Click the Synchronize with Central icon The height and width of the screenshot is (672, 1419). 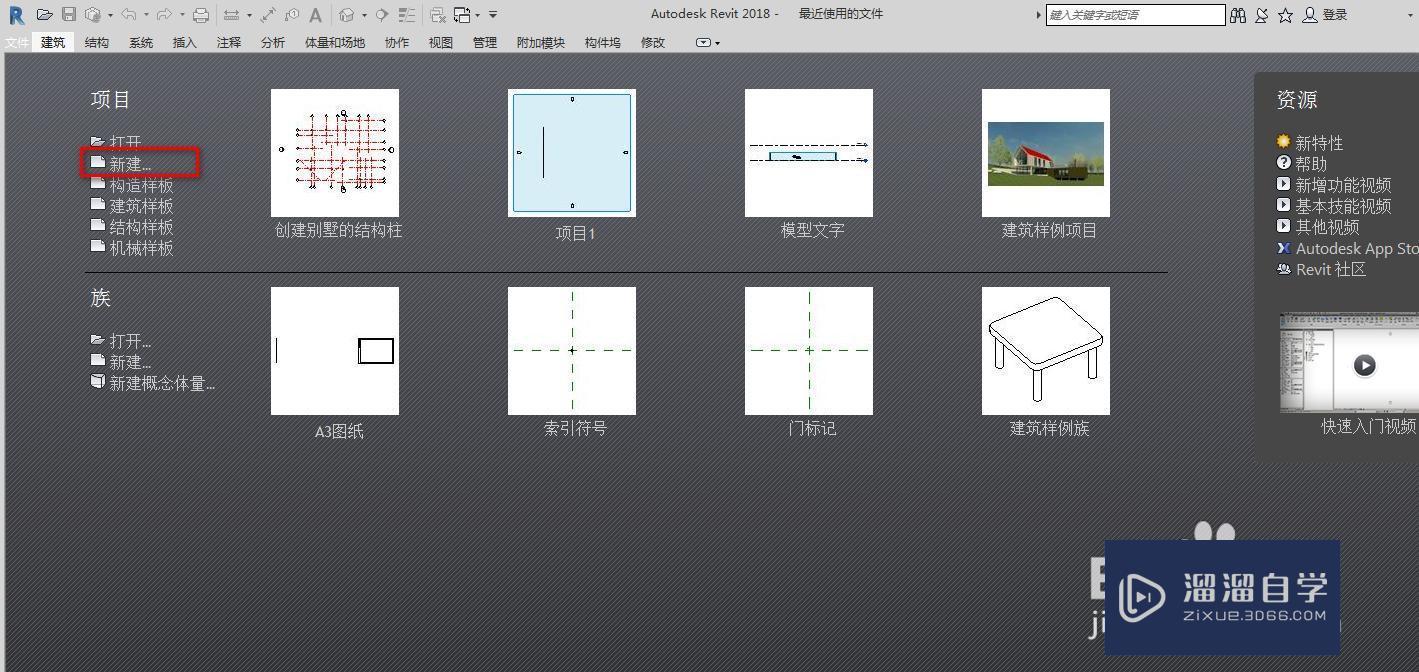[x=90, y=14]
